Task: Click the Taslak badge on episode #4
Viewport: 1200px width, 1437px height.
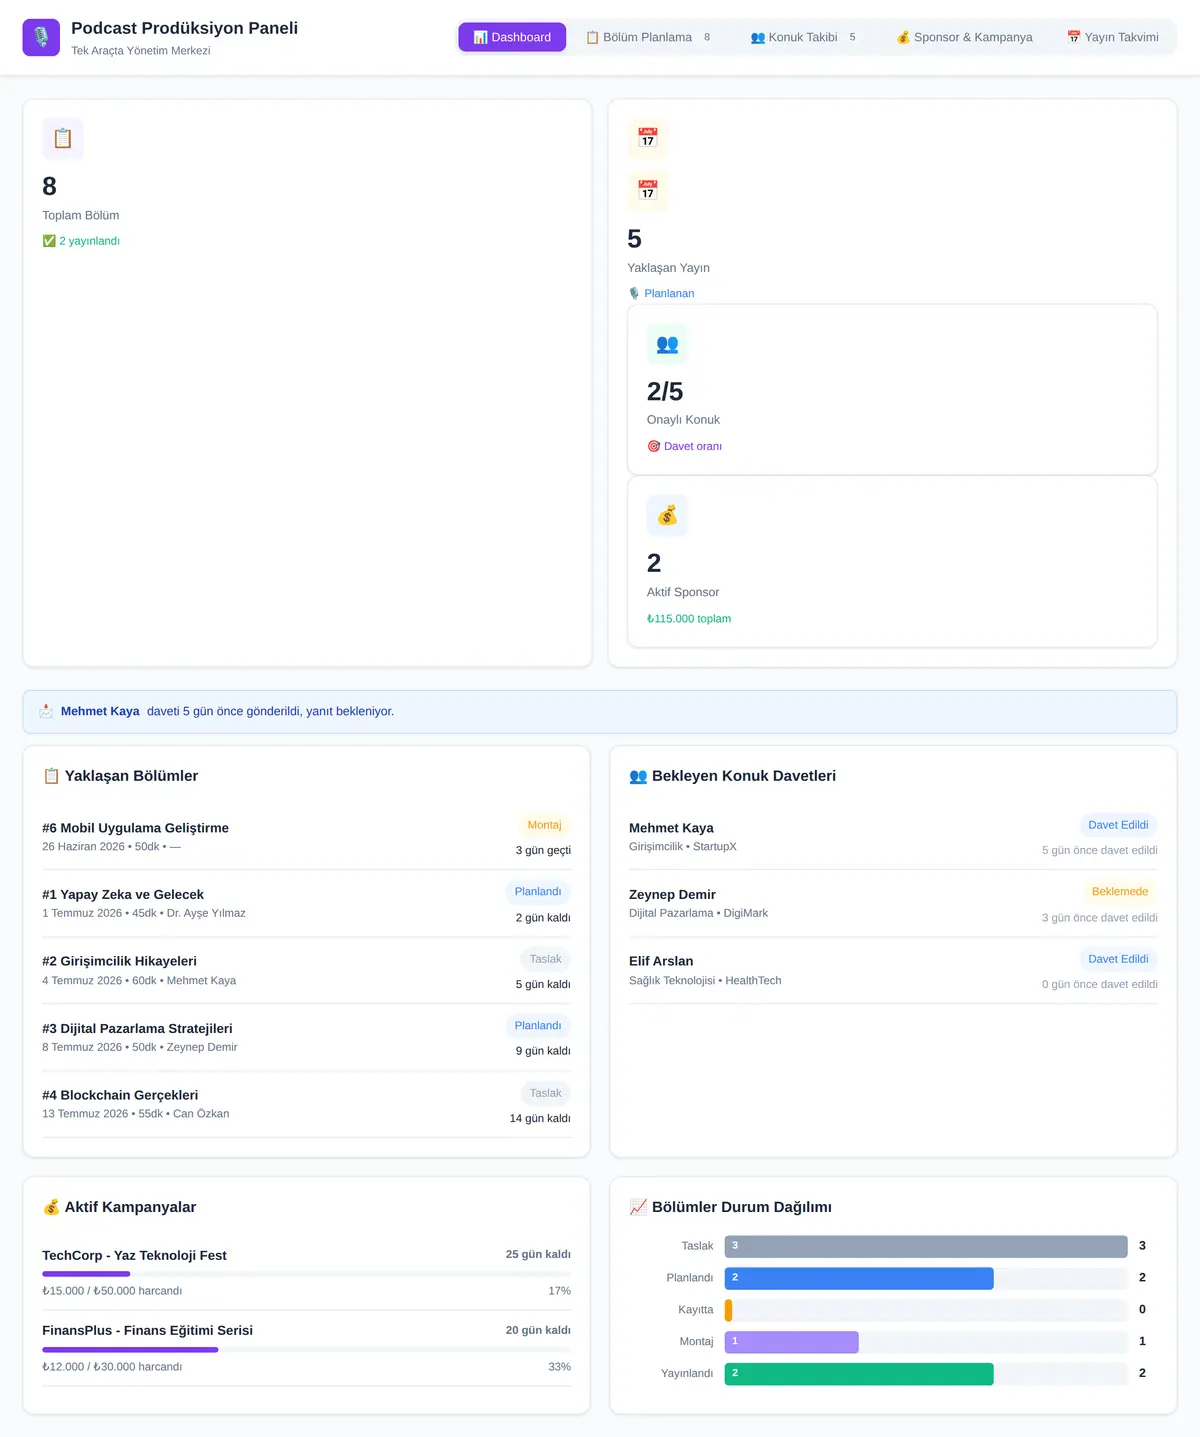Action: pyautogui.click(x=546, y=1093)
